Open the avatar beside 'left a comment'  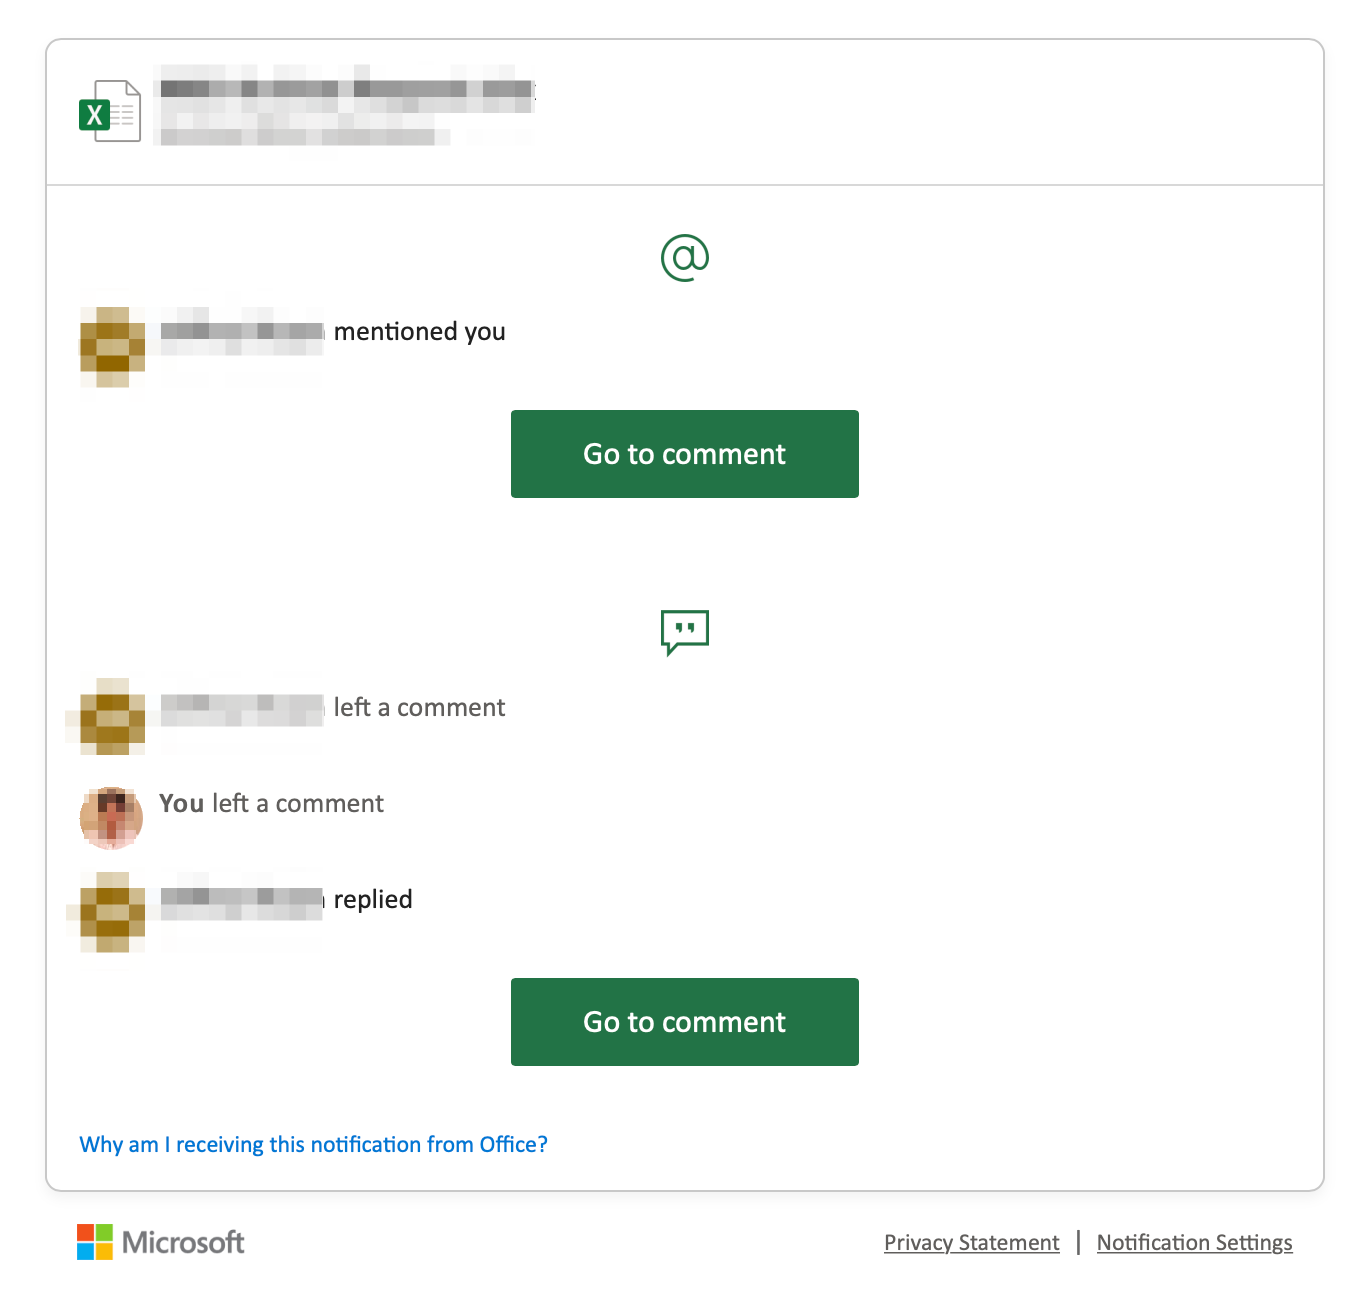pyautogui.click(x=110, y=720)
